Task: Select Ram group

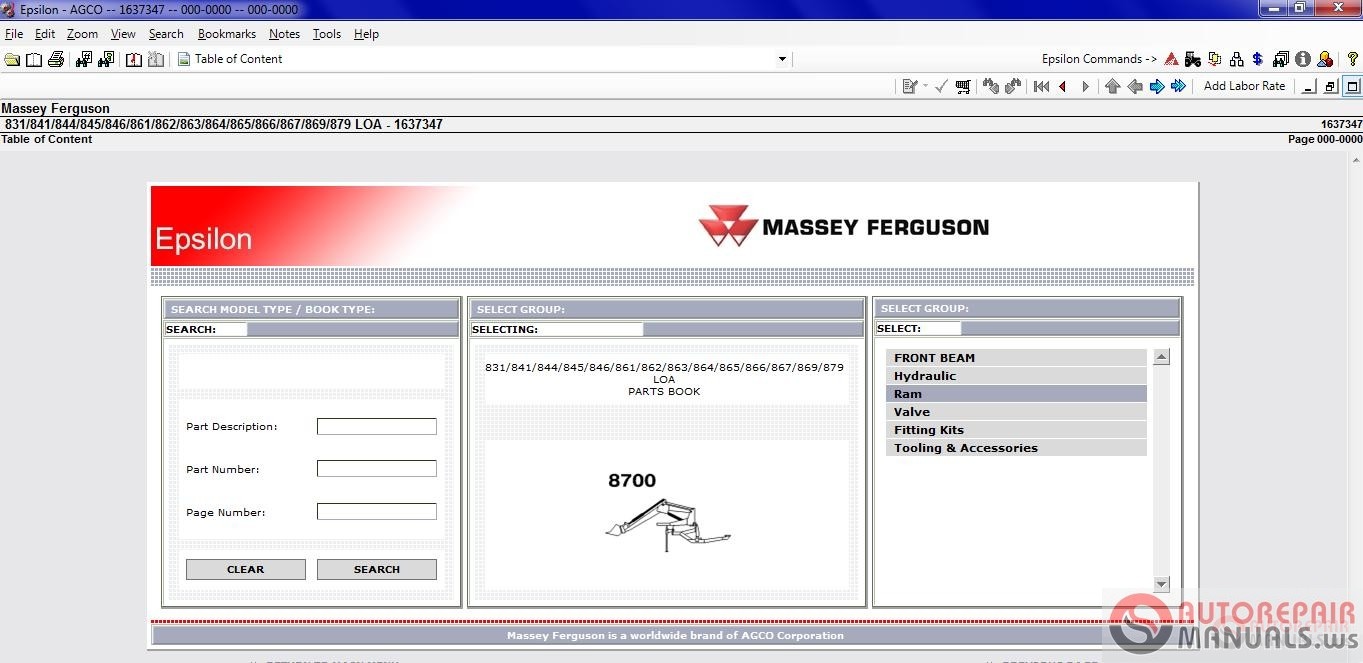Action: tap(1016, 394)
